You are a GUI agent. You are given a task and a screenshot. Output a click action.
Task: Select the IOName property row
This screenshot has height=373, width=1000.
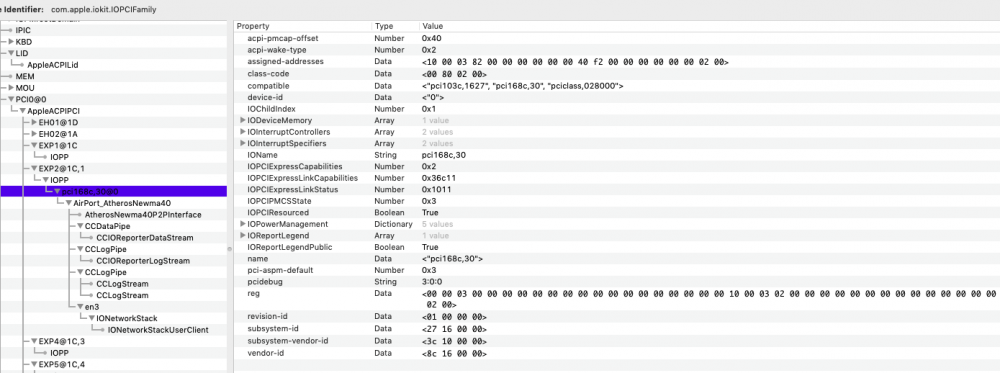[617, 155]
